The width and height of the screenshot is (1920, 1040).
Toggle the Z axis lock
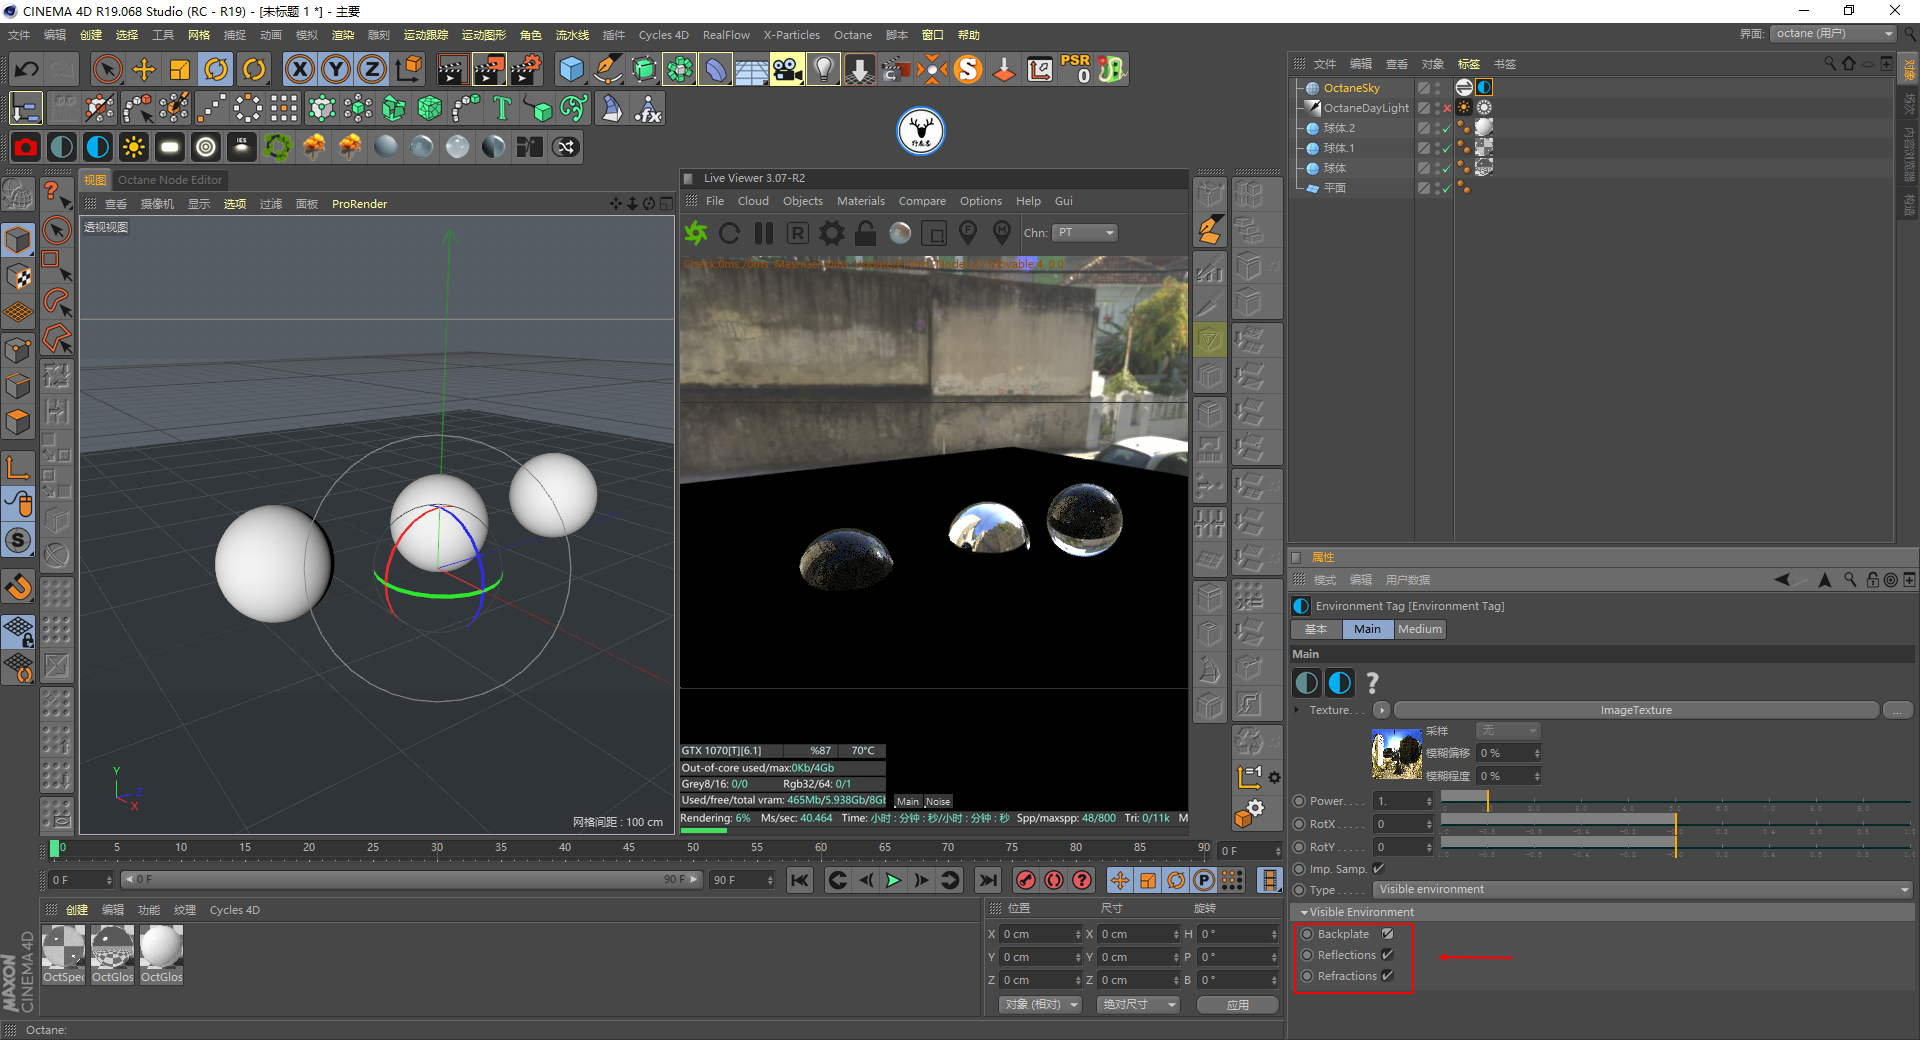372,69
